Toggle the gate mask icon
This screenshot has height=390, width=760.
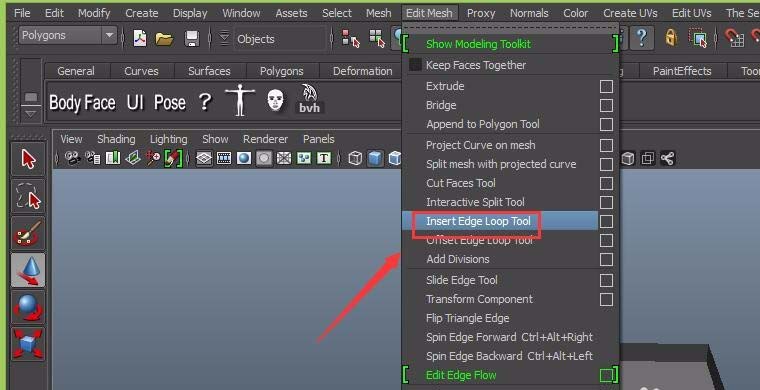(264, 158)
